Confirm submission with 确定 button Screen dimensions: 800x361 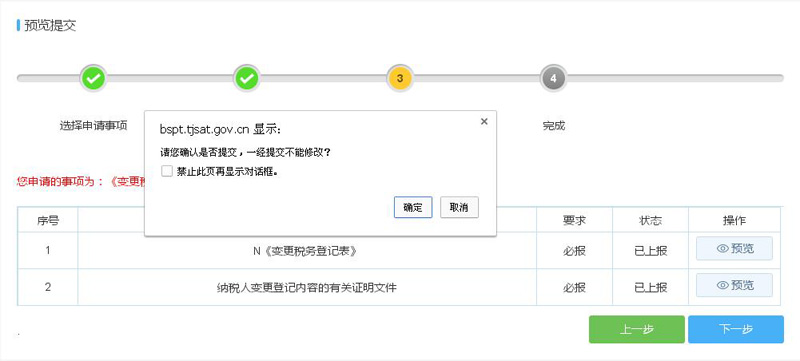click(413, 208)
